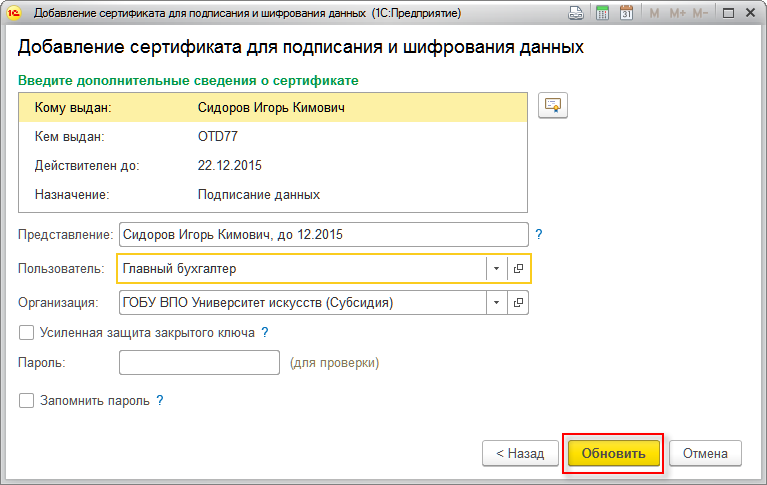The image size is (767, 485).
Task: Select the Назначение Подписание данных row
Action: (x=273, y=195)
